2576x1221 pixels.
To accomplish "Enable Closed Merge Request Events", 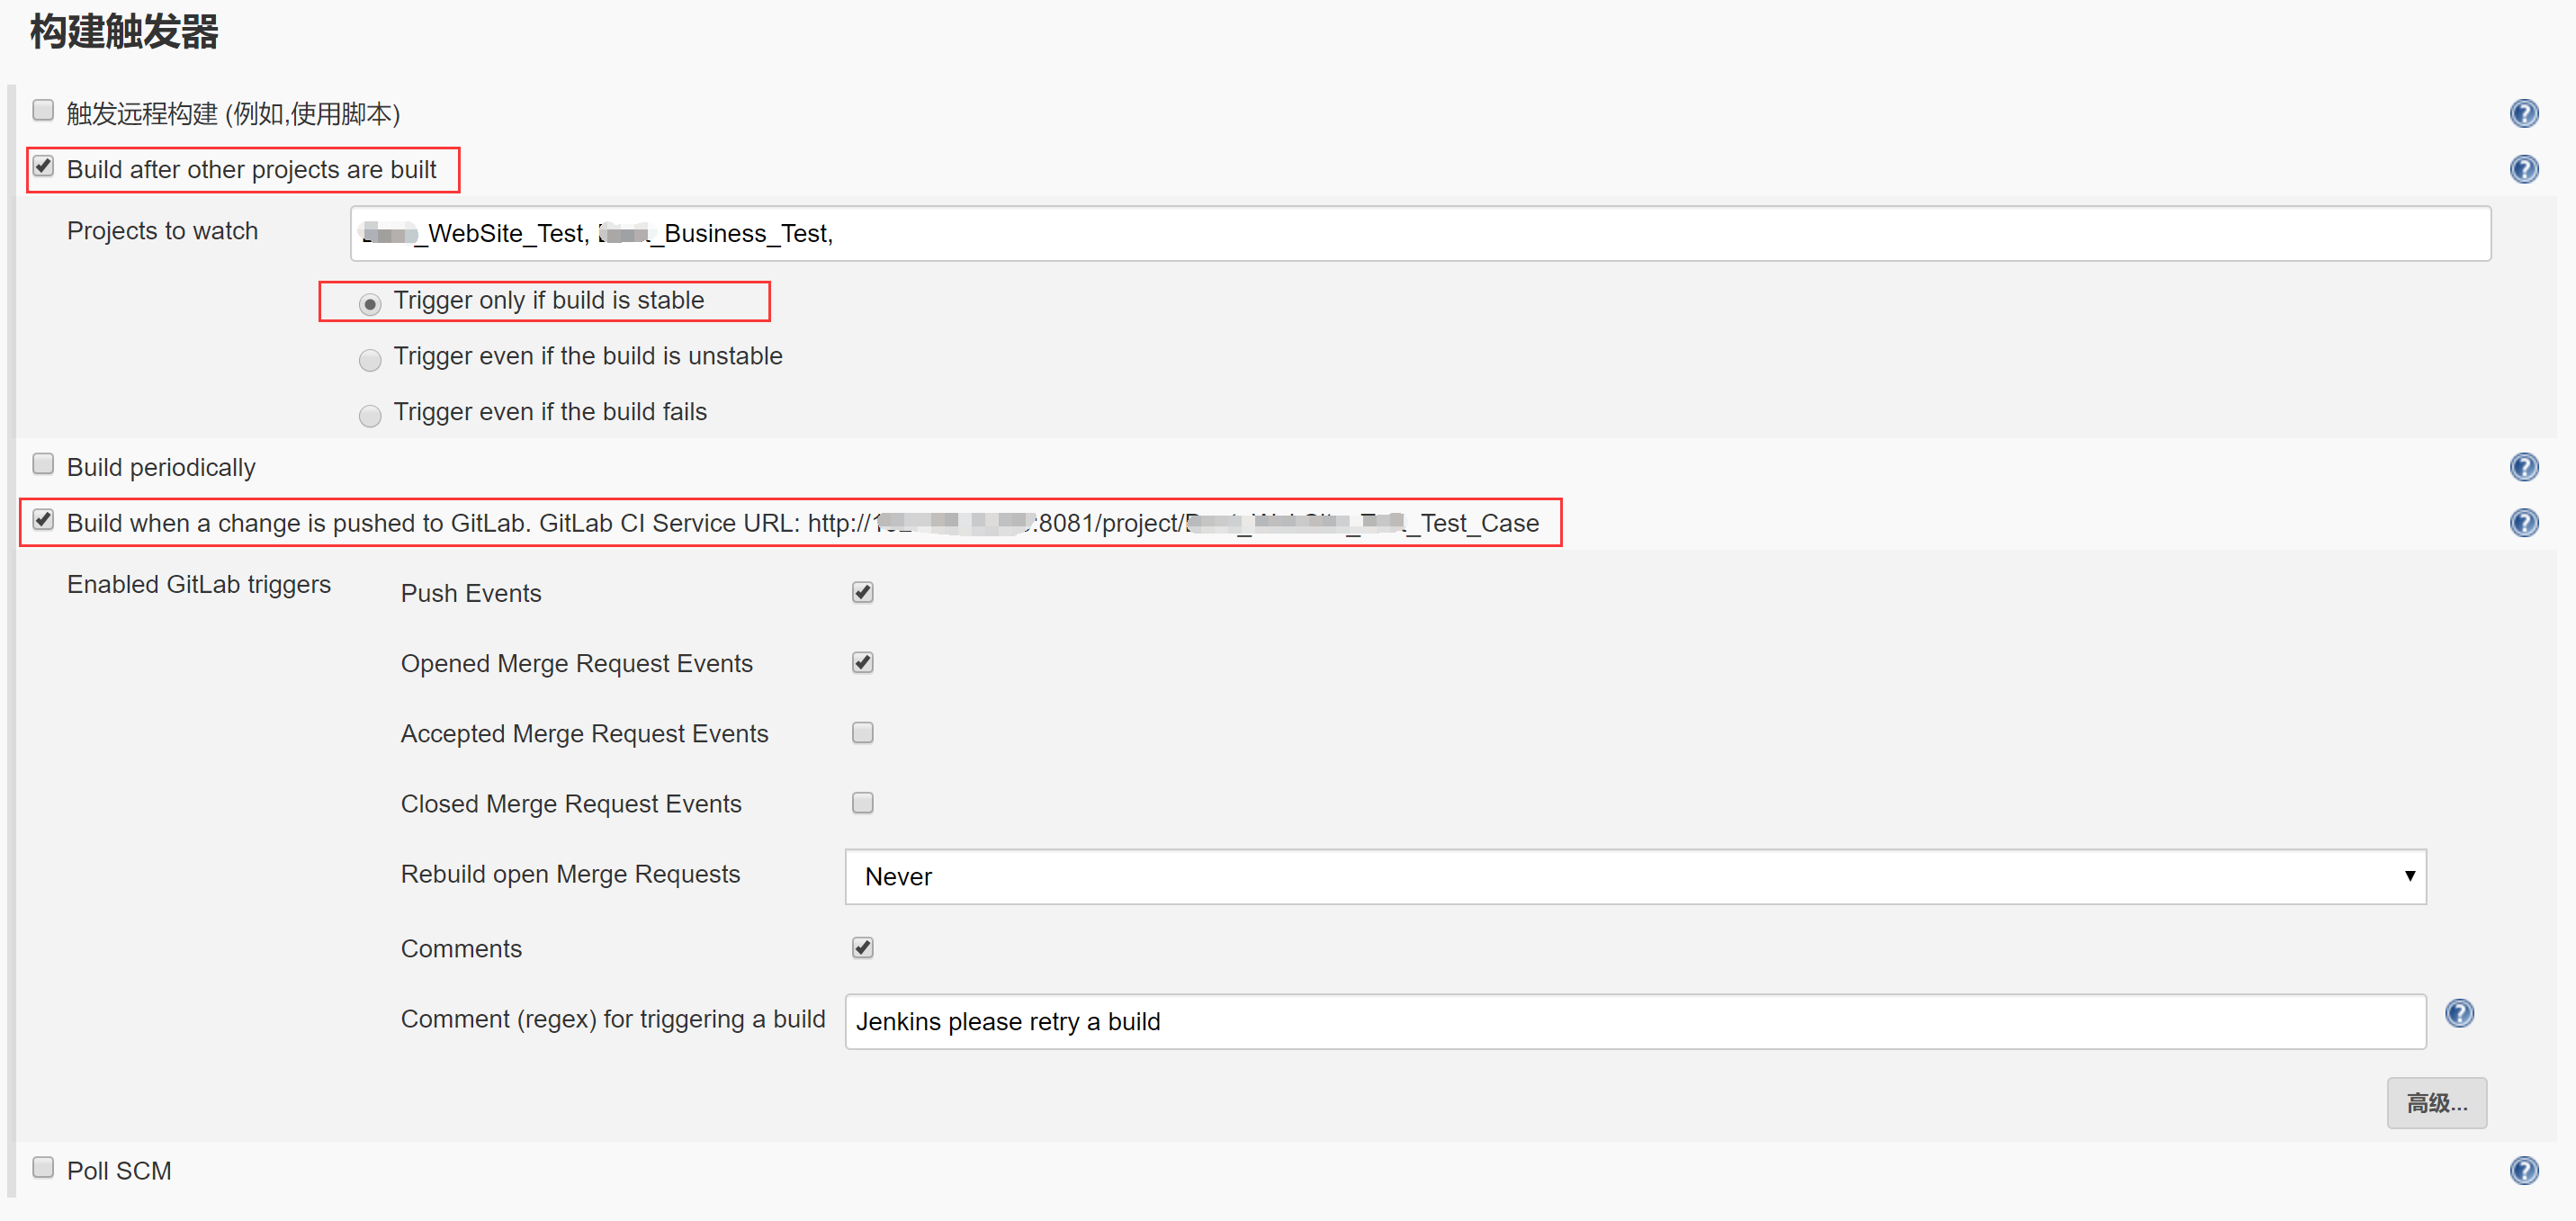I will tap(862, 803).
